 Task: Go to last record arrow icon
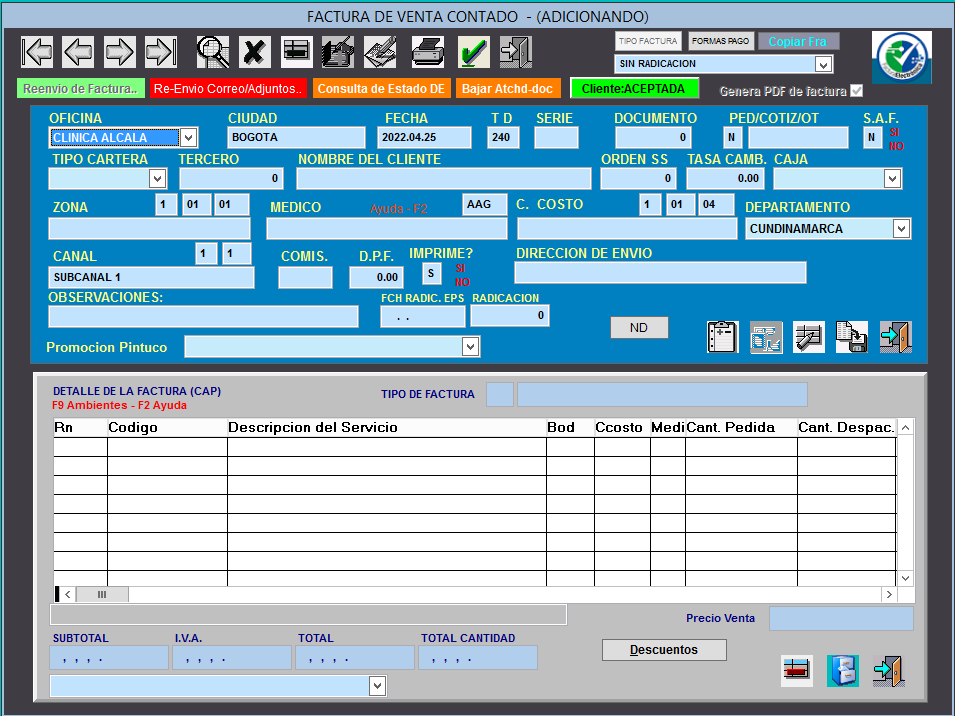(x=161, y=52)
